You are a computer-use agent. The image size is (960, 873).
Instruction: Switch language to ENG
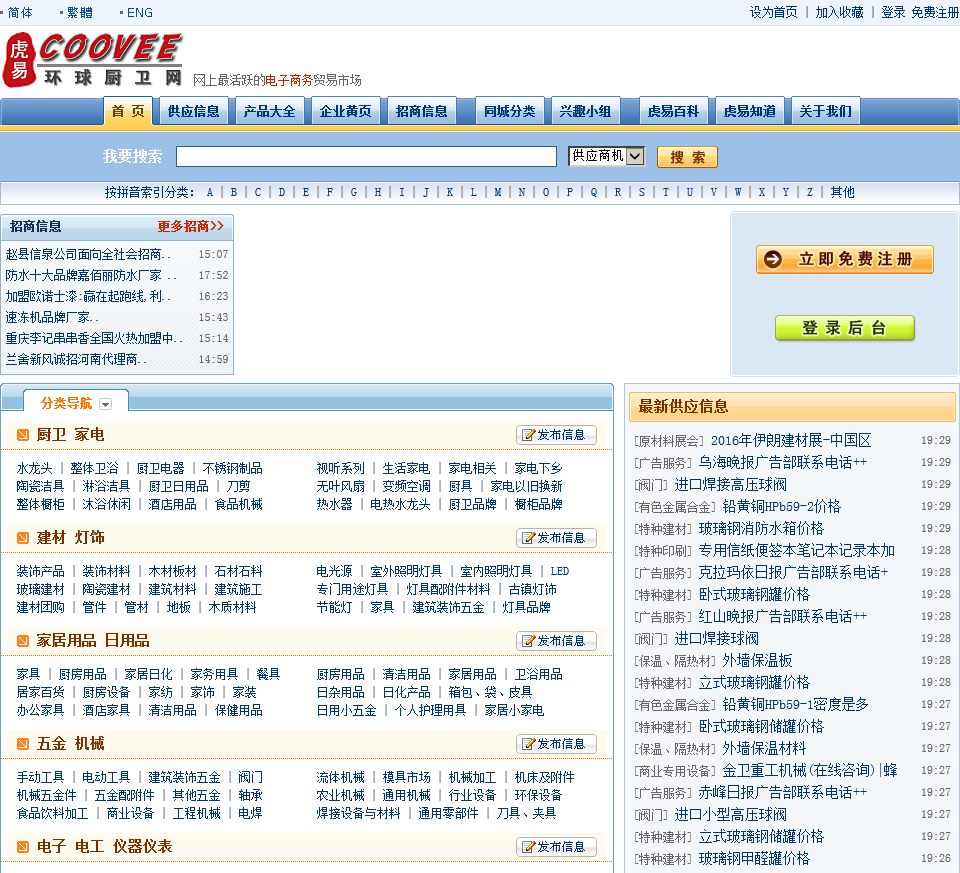click(140, 12)
